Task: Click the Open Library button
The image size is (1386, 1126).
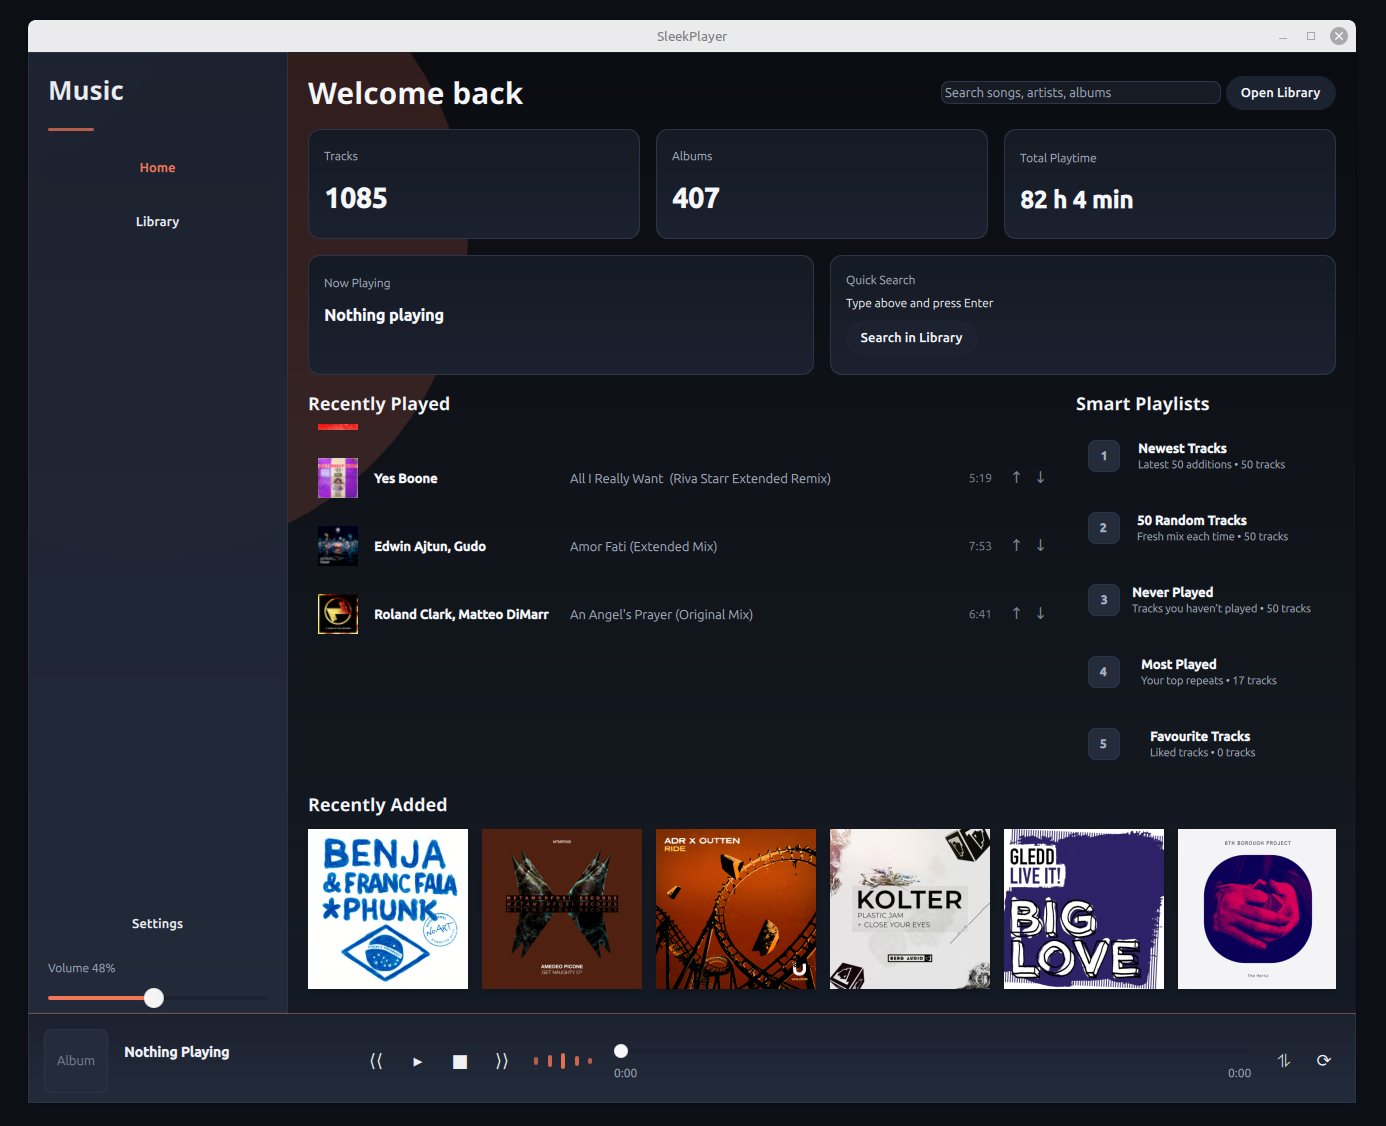Action: (x=1280, y=93)
